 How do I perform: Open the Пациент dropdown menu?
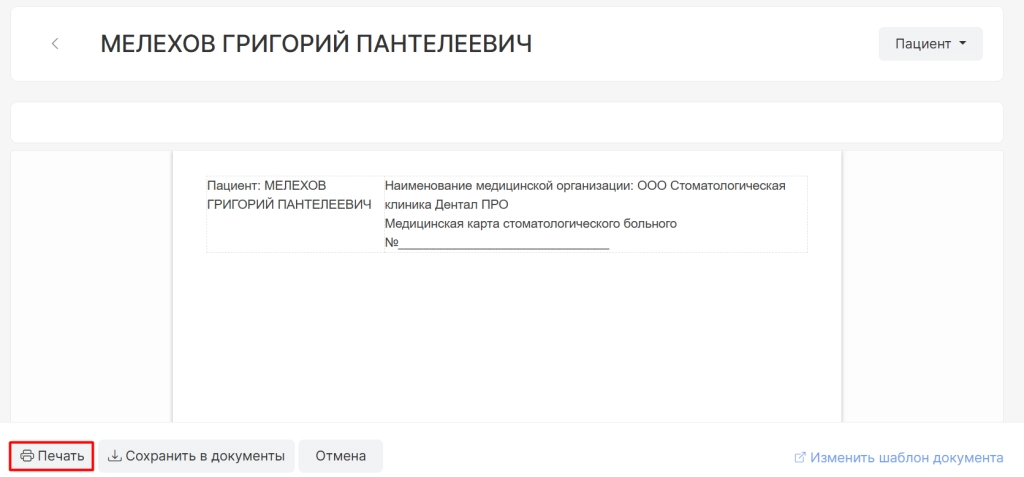(x=929, y=44)
